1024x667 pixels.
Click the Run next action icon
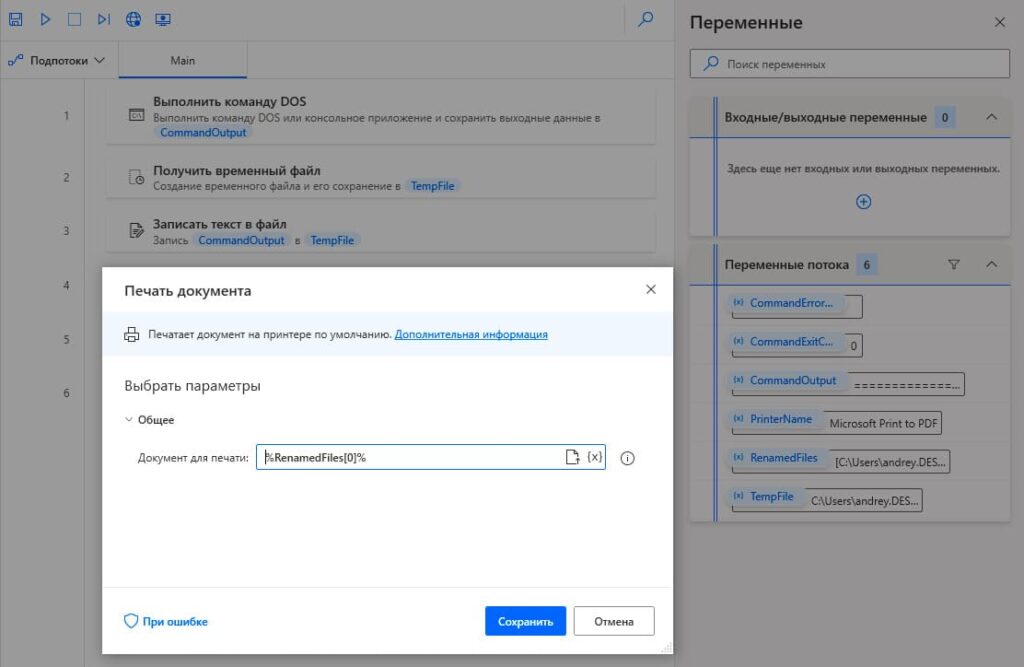[104, 19]
